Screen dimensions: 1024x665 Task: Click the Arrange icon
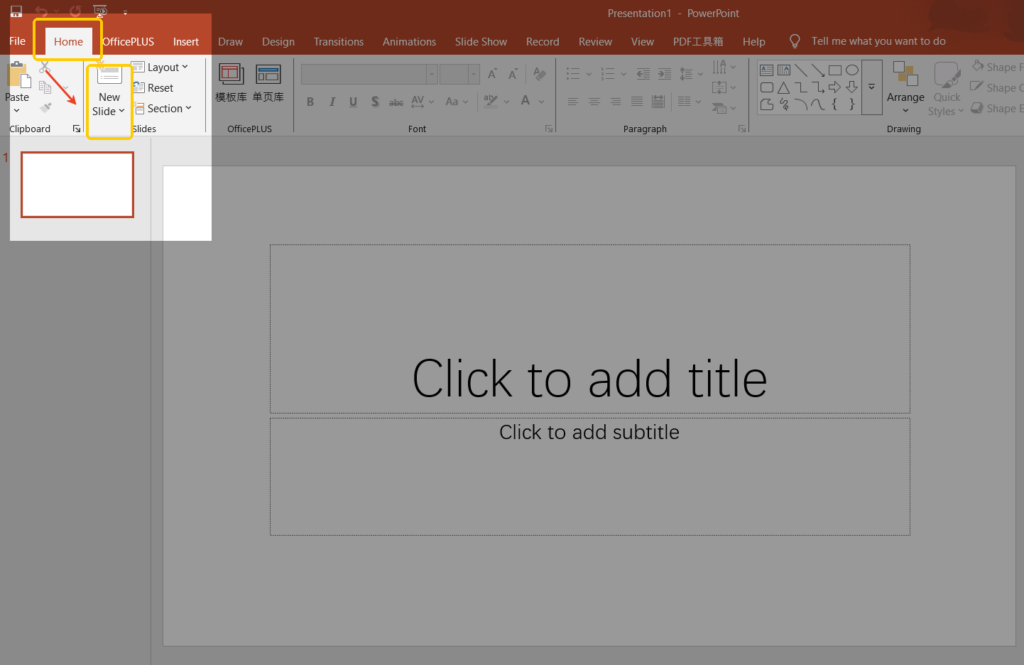coord(905,82)
